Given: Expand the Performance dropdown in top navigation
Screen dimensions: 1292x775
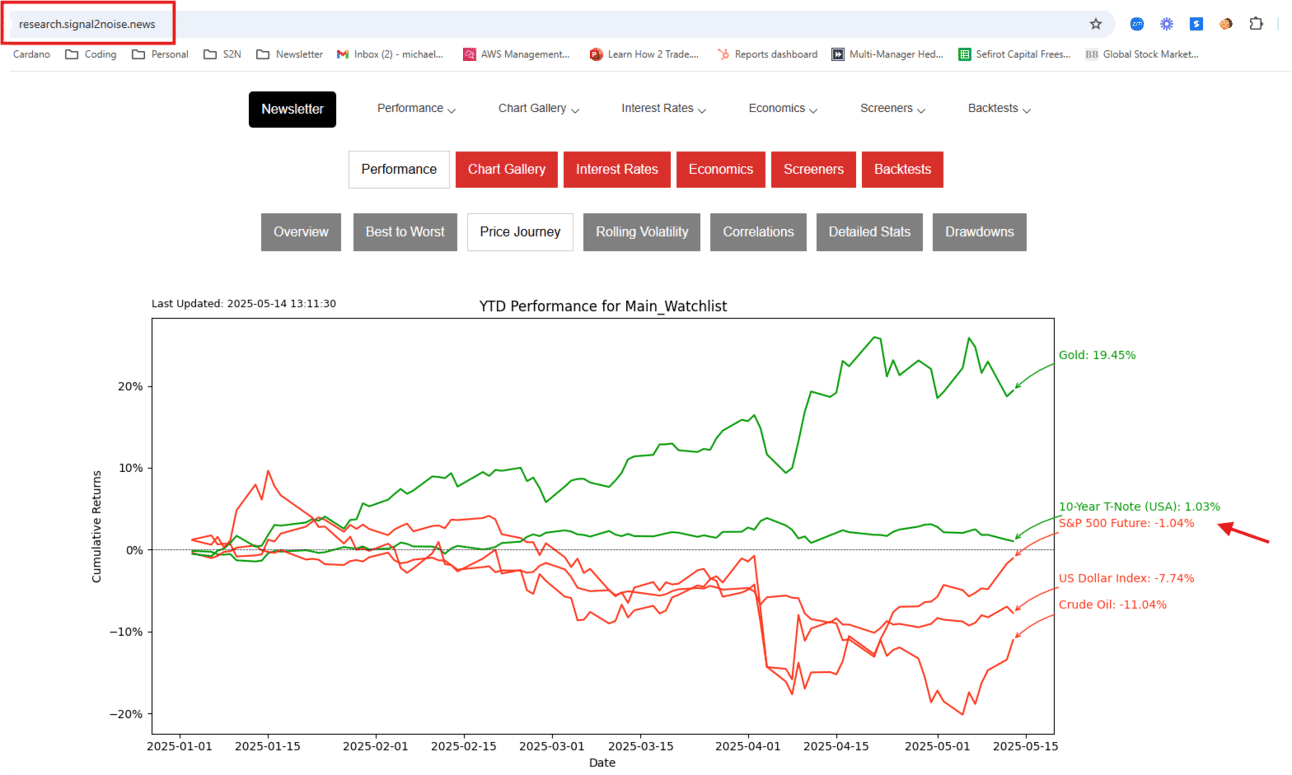Looking at the screenshot, I should click(x=416, y=109).
